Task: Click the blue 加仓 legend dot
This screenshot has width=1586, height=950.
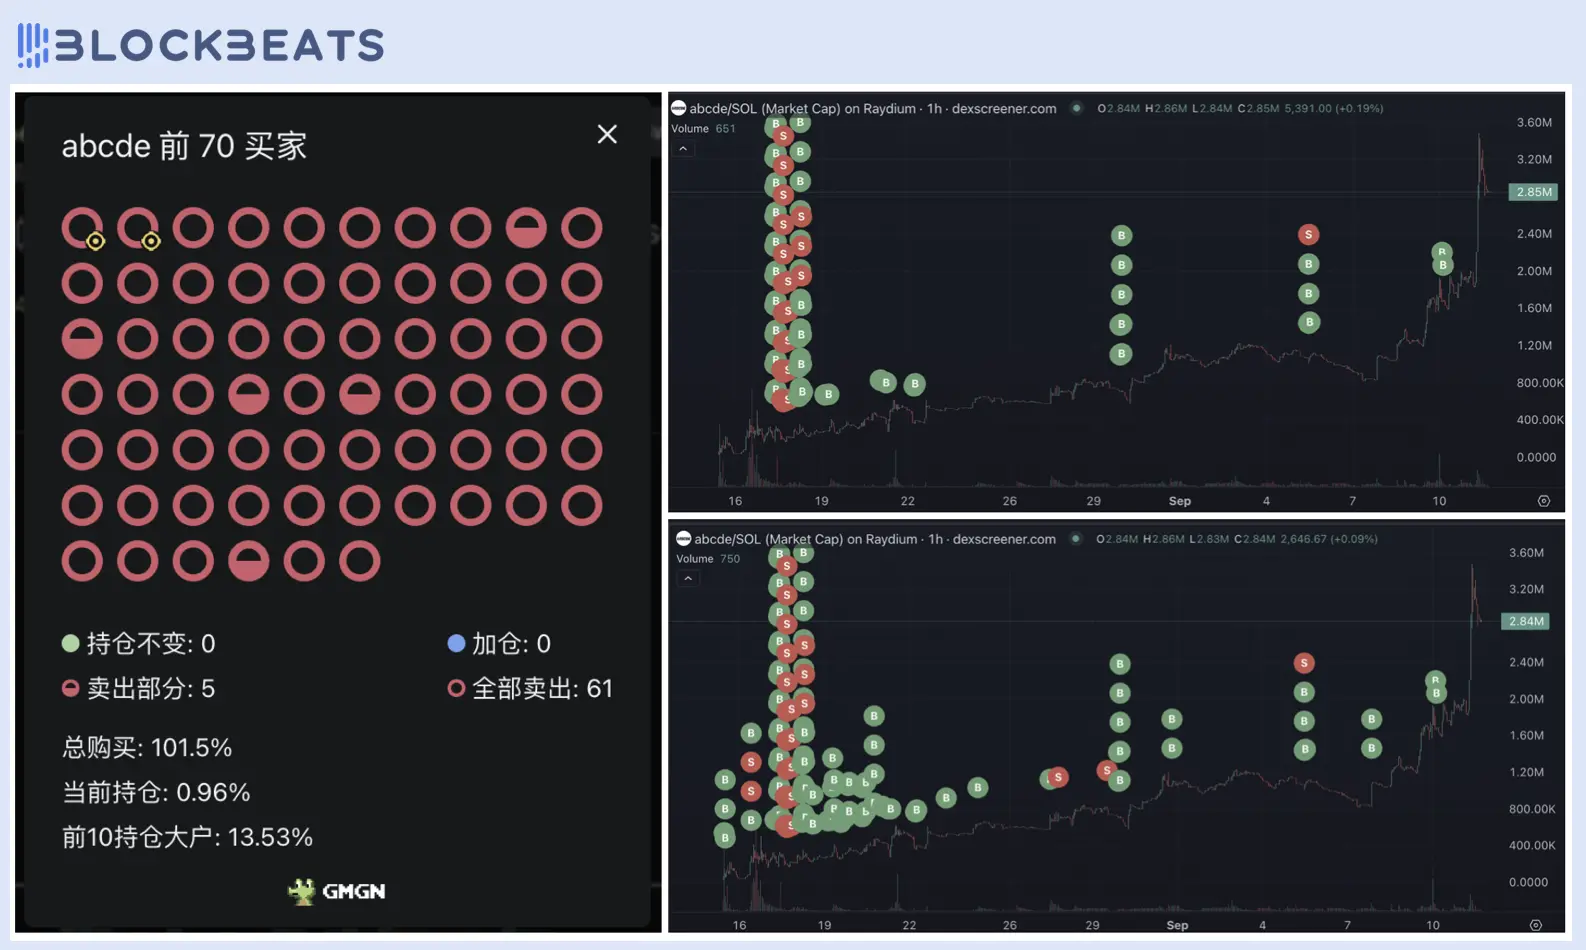Action: pos(456,643)
